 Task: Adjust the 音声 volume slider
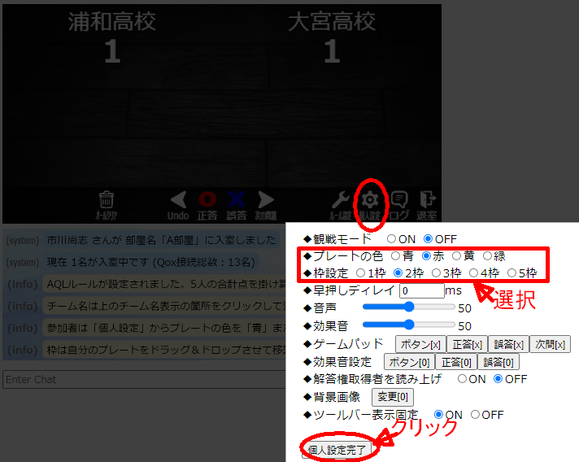pyautogui.click(x=409, y=307)
